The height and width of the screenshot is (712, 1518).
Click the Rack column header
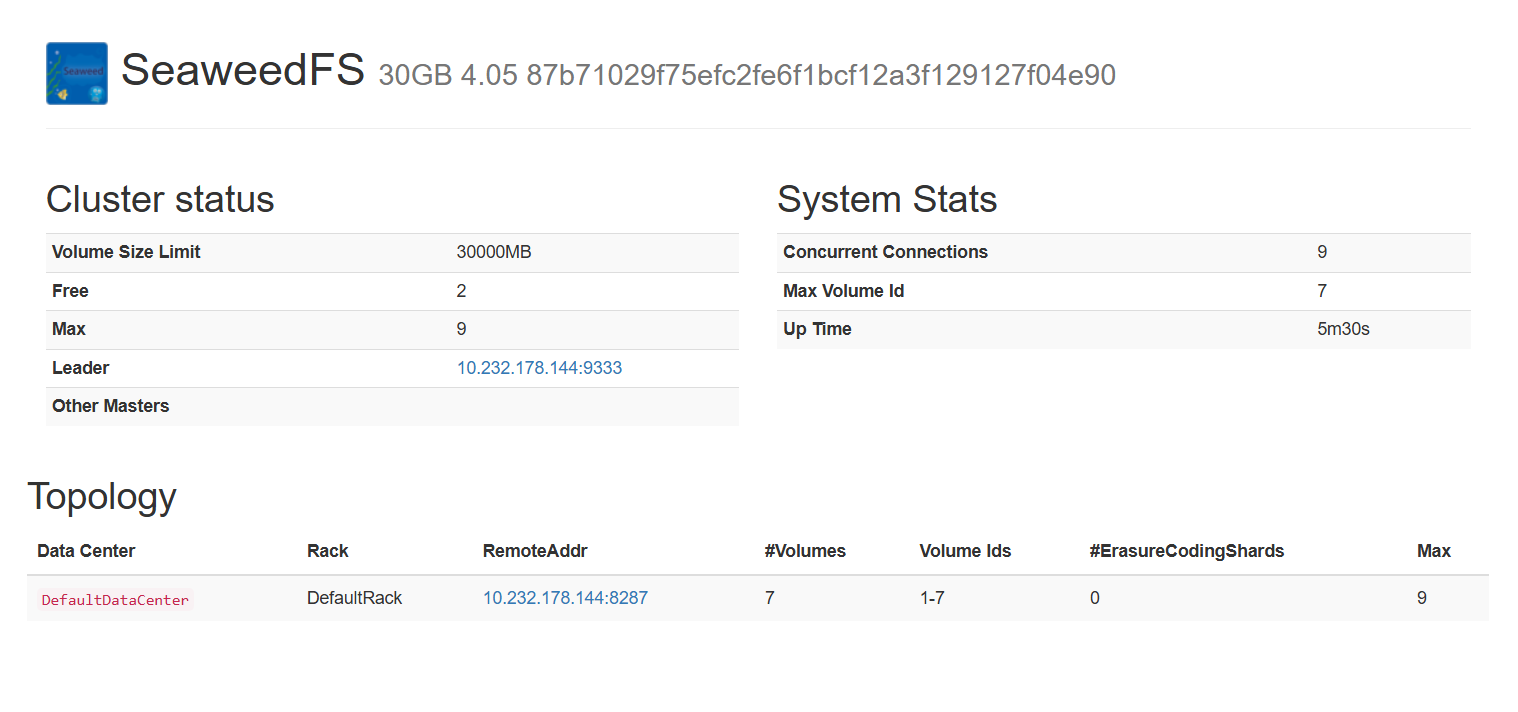coord(328,551)
